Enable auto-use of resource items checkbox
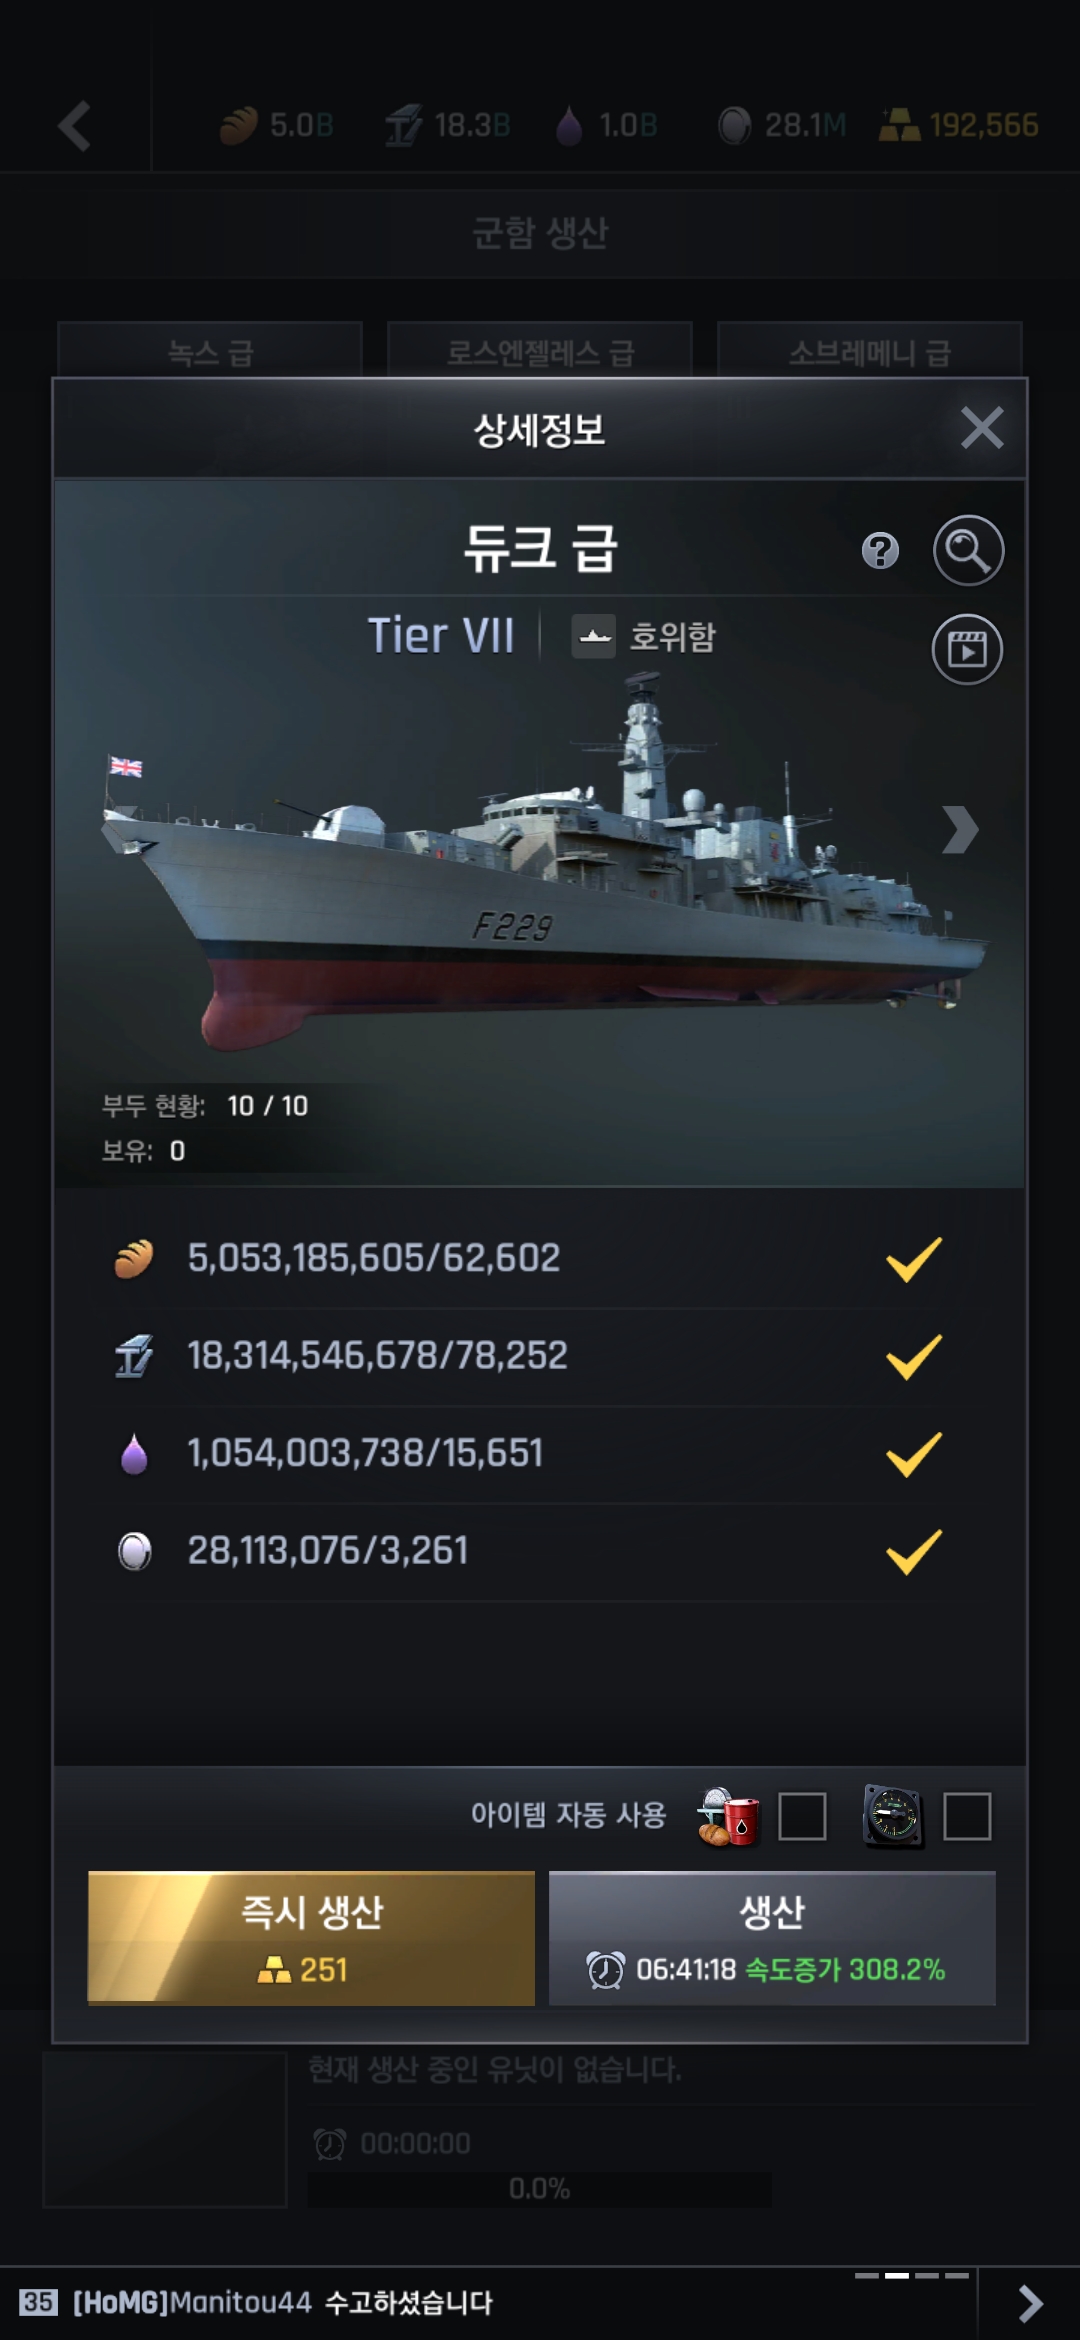Viewport: 1080px width, 2340px height. (802, 1816)
